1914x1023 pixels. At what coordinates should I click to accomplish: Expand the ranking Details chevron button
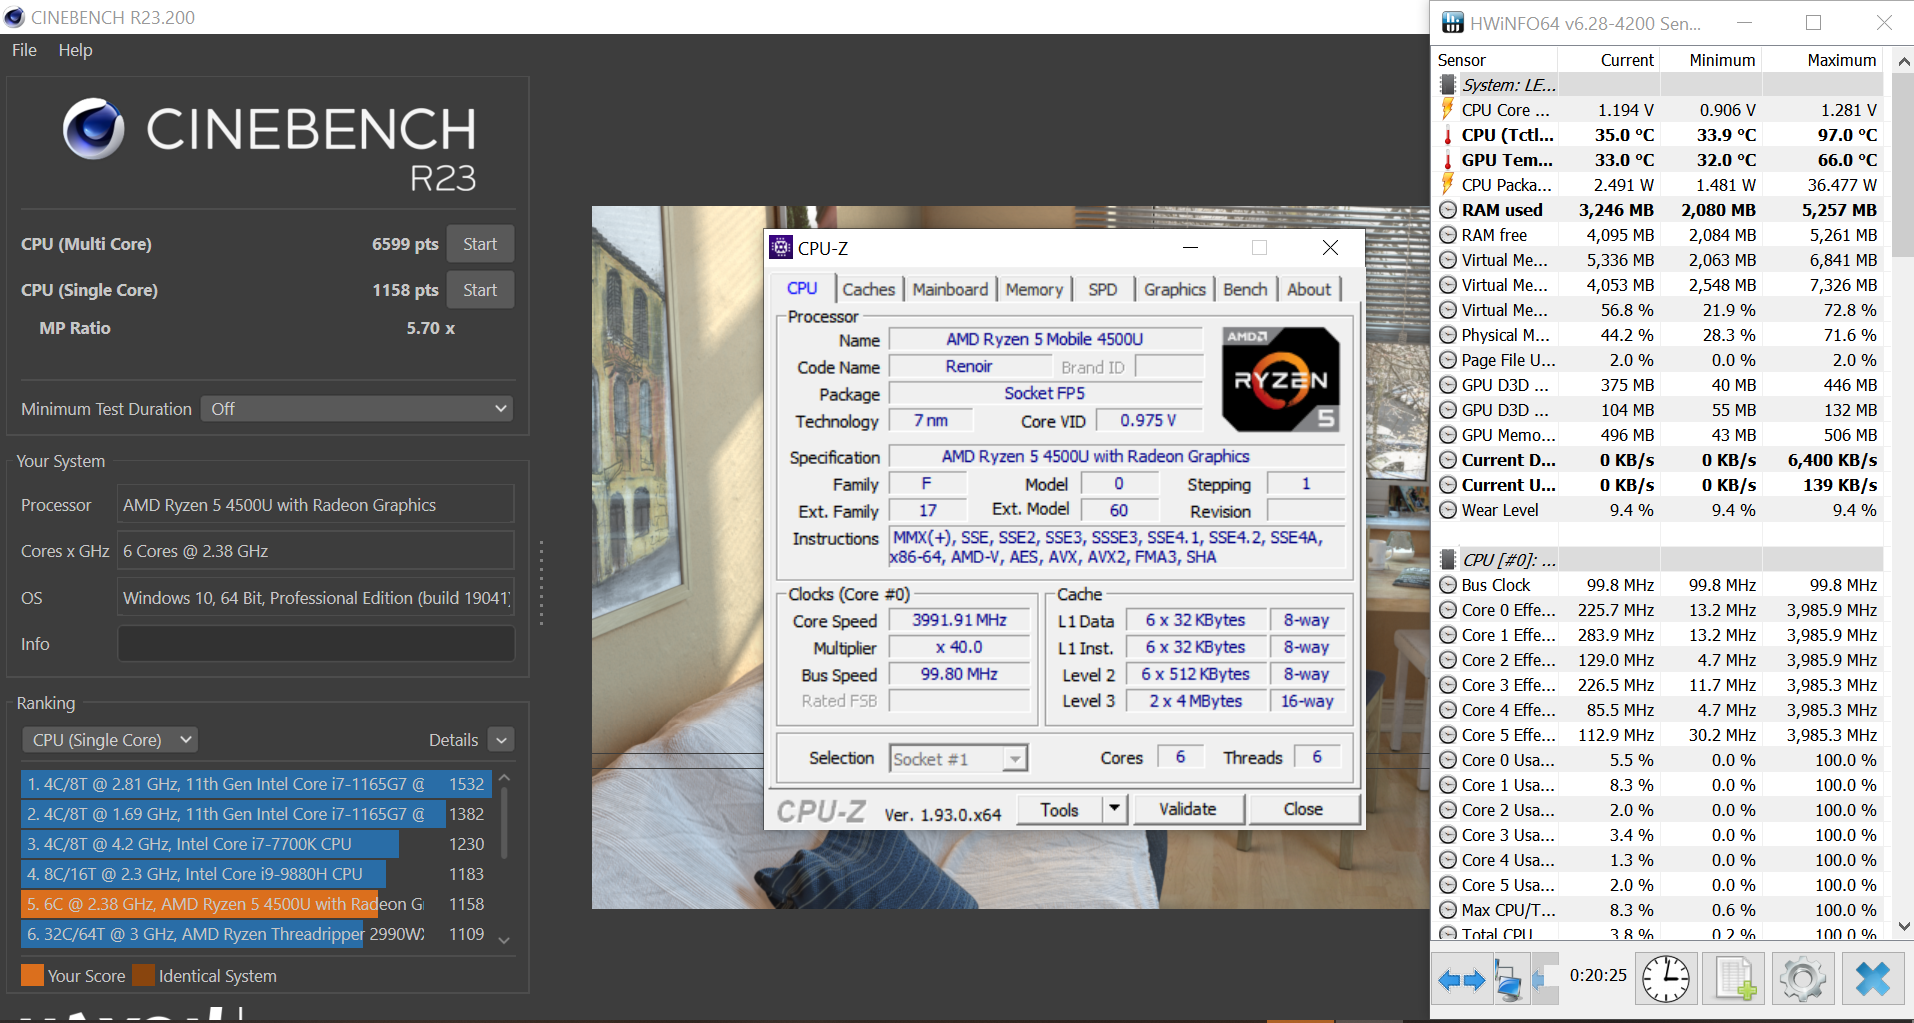(x=502, y=740)
